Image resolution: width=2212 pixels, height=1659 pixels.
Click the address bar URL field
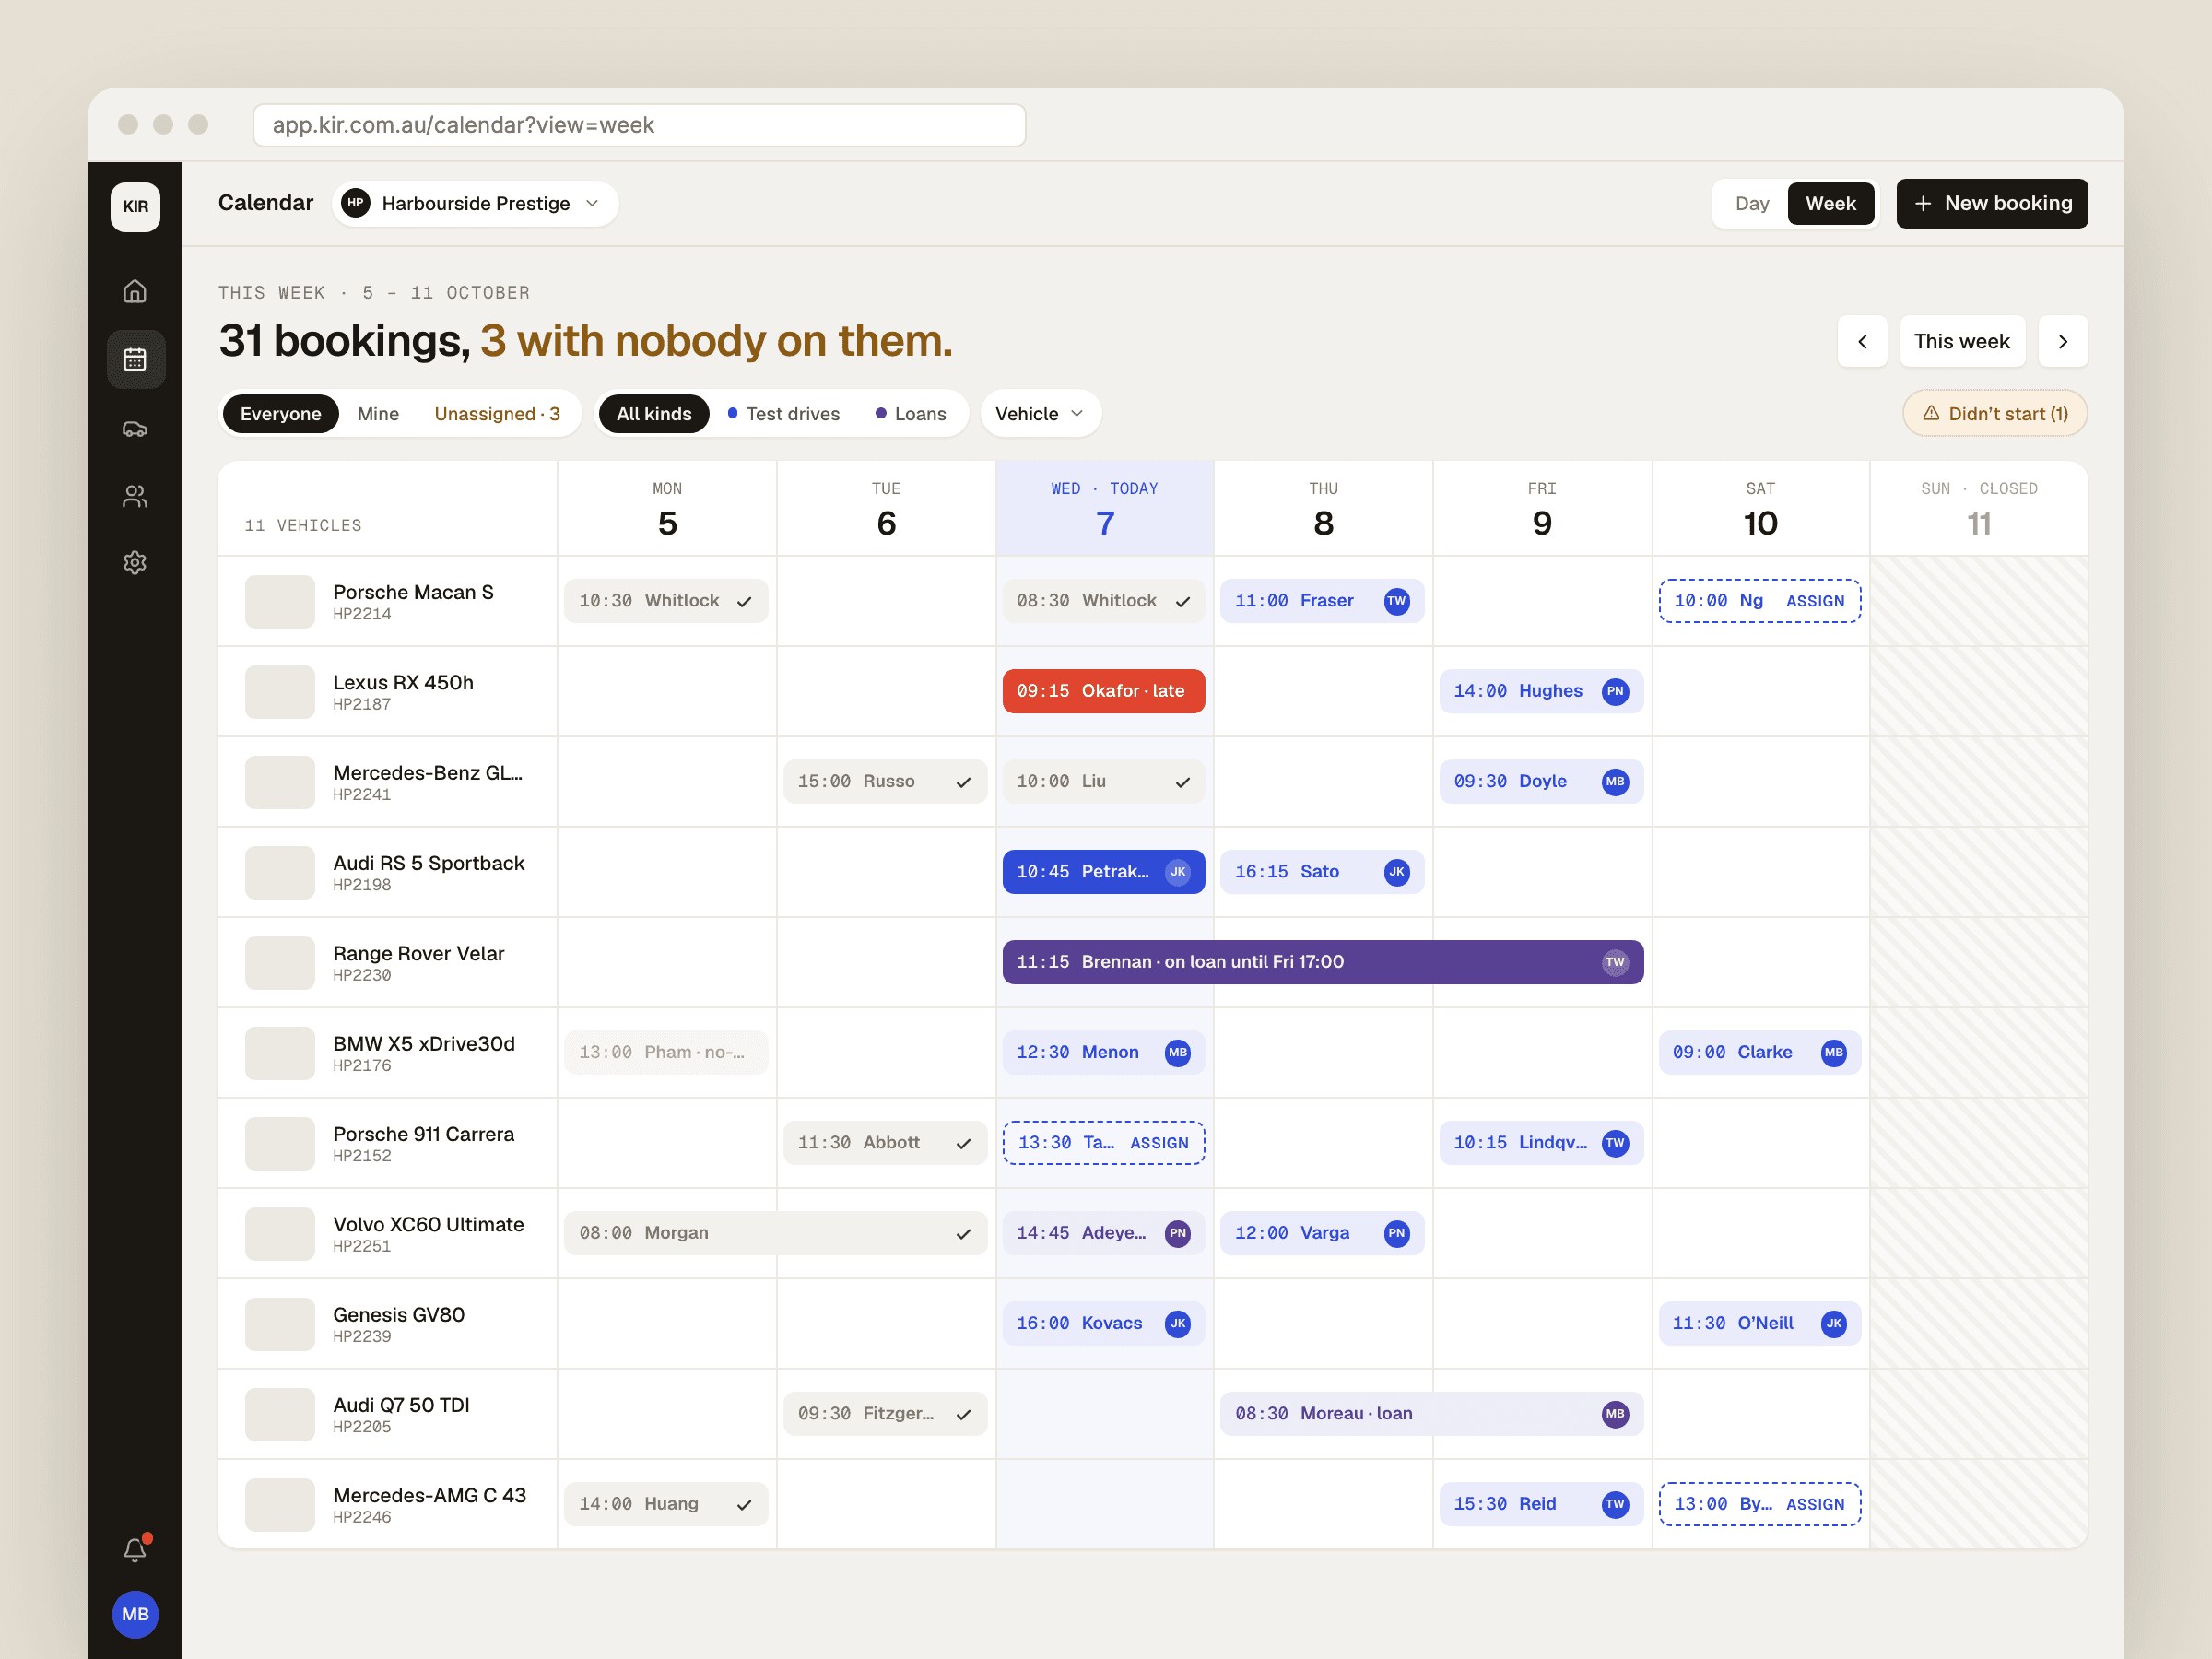[x=639, y=125]
